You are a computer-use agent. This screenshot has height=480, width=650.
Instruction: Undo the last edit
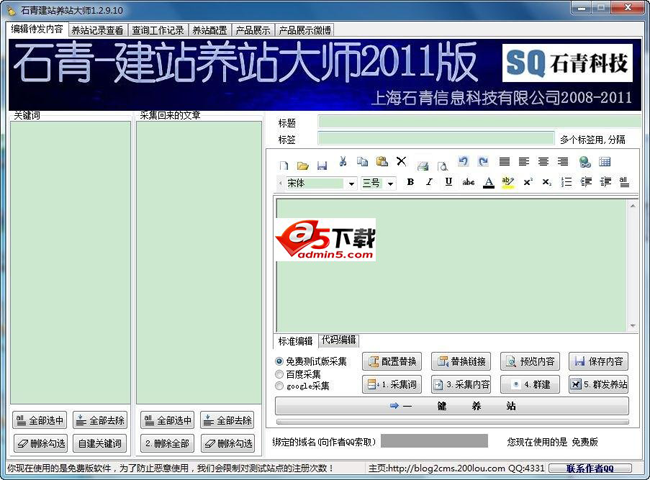[x=463, y=161]
